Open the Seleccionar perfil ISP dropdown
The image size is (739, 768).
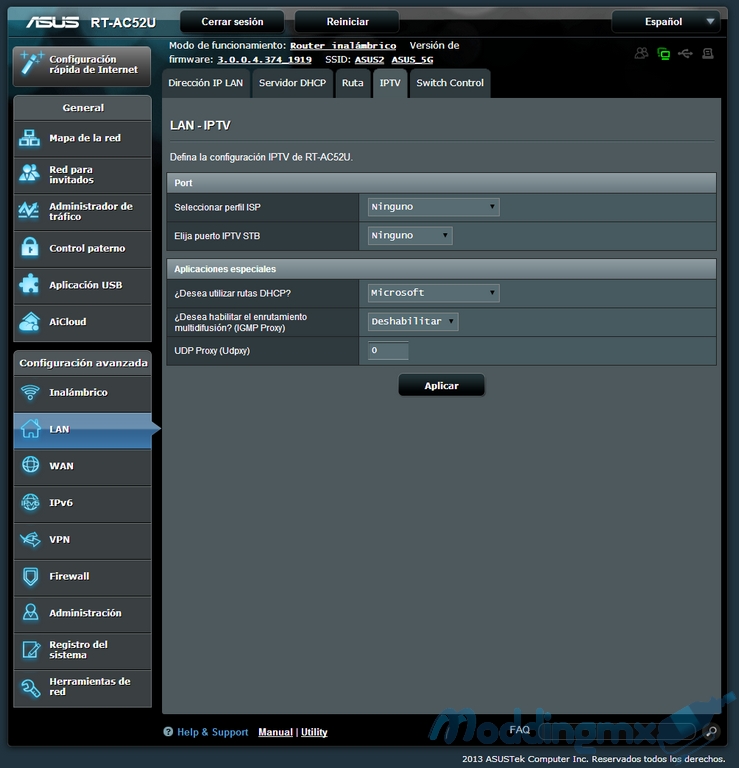[433, 207]
